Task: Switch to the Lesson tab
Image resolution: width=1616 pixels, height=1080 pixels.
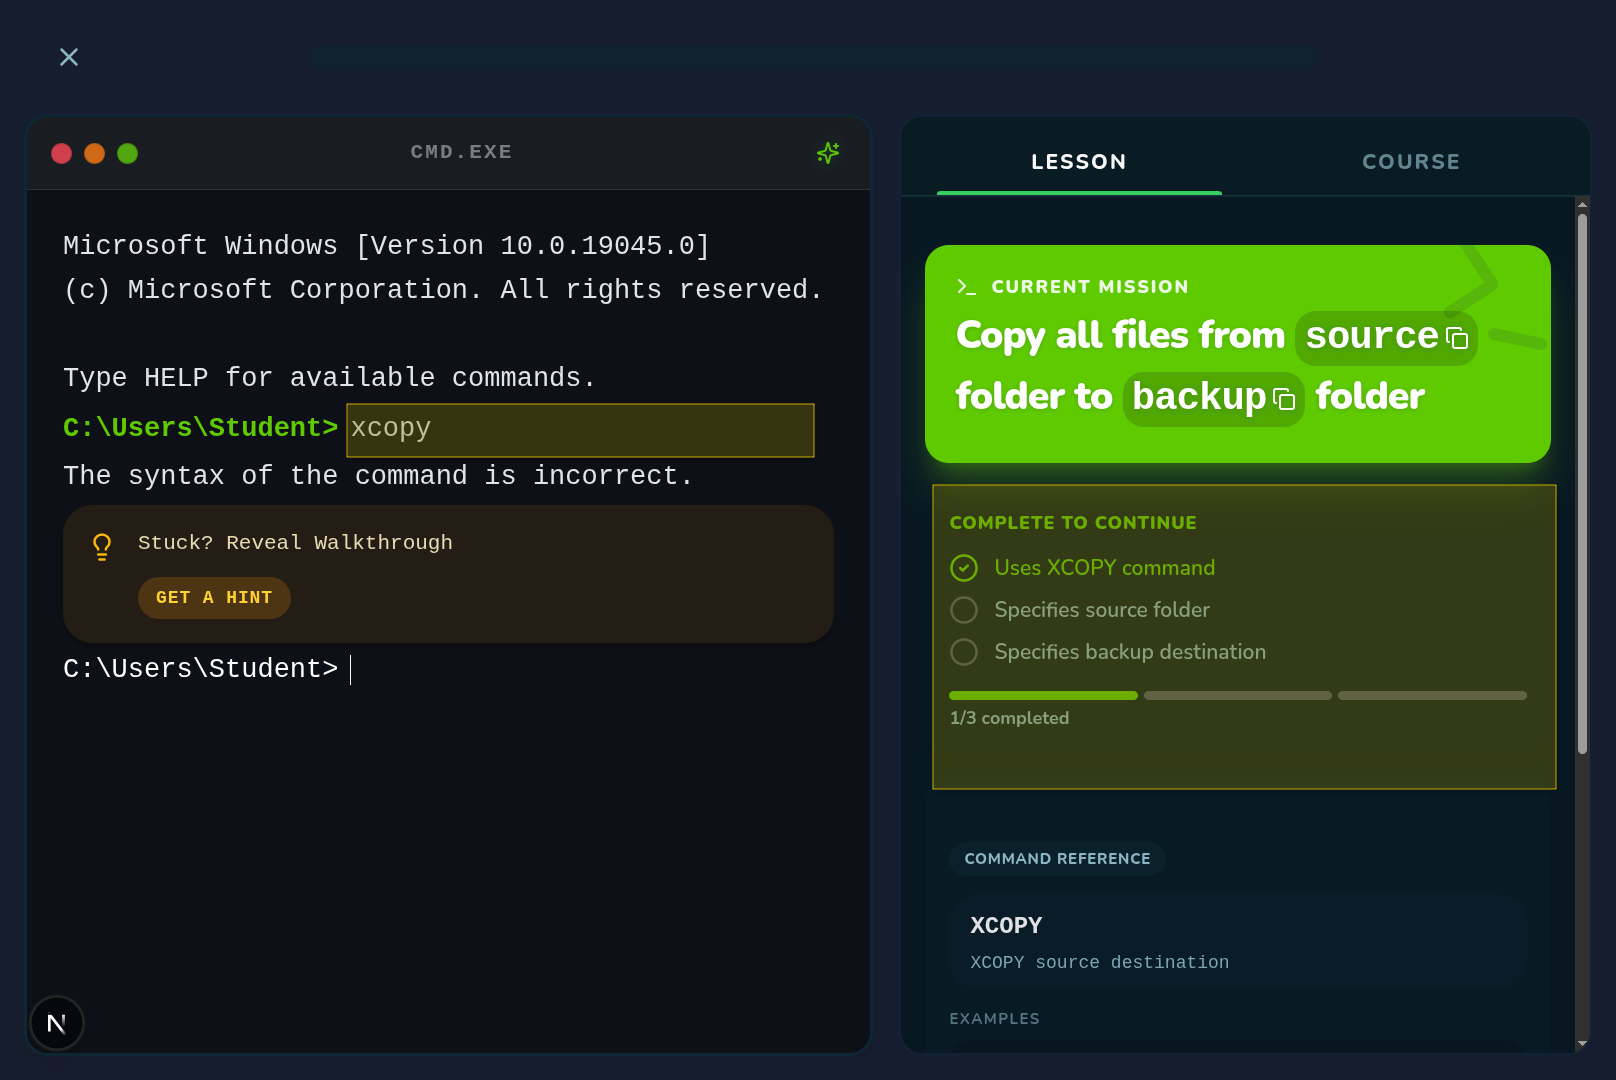Action: (x=1079, y=162)
